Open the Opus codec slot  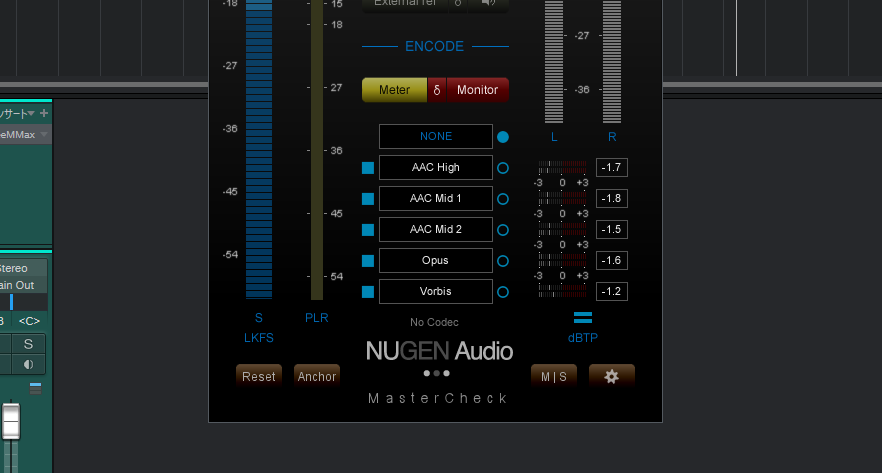pos(436,260)
